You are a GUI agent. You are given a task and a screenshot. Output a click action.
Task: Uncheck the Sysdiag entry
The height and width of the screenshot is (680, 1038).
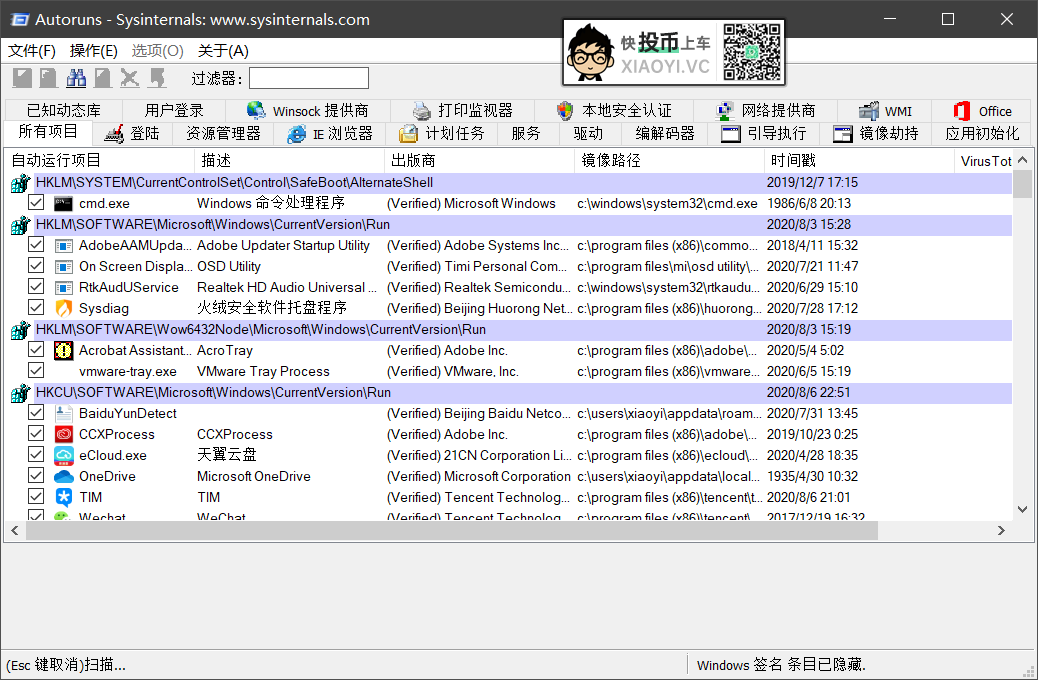click(36, 308)
